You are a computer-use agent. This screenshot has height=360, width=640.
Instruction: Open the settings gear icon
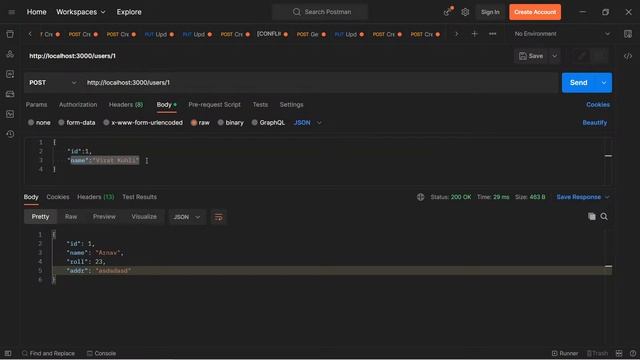(465, 12)
